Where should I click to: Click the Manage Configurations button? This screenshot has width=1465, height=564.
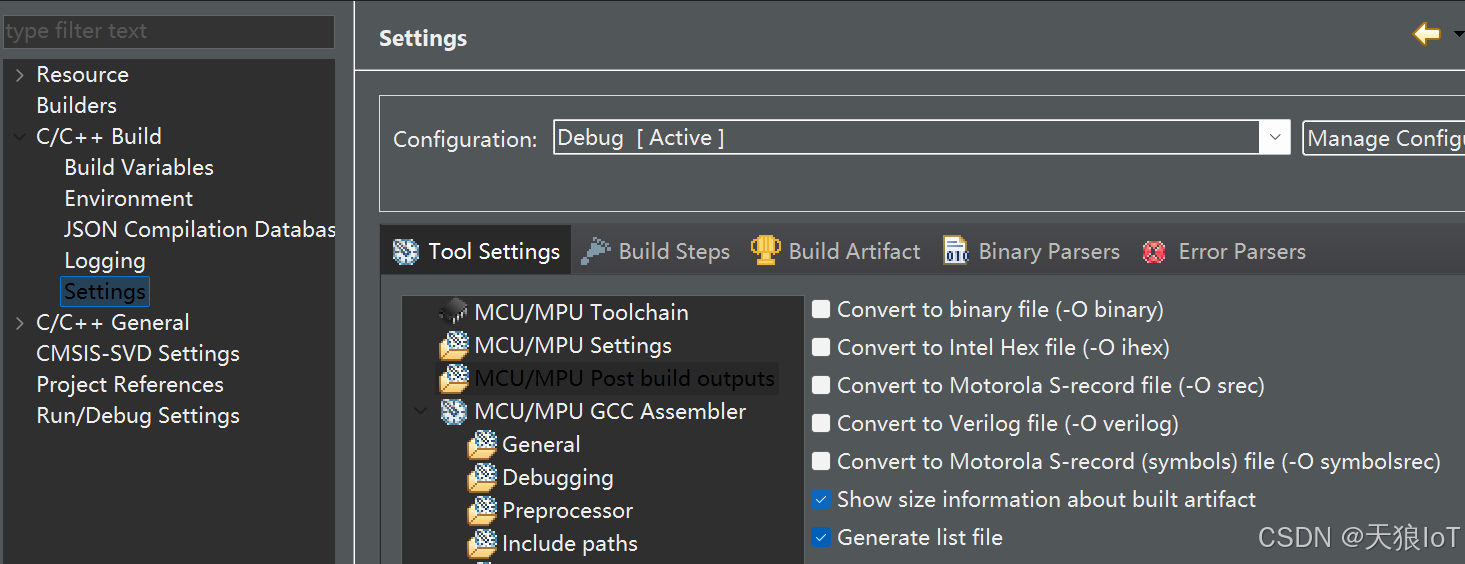[1384, 139]
